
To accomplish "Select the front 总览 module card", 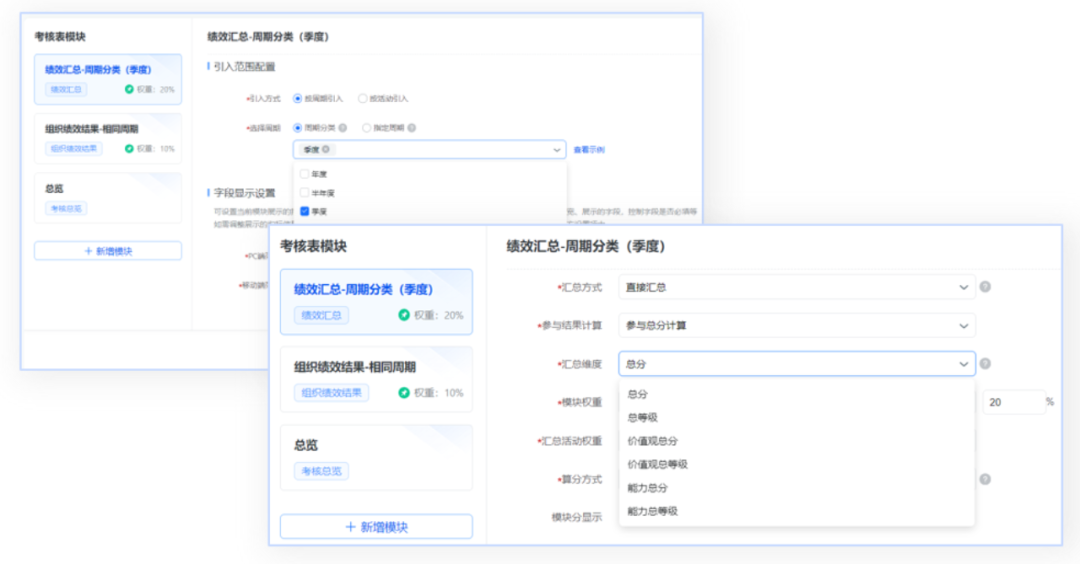I will point(376,458).
